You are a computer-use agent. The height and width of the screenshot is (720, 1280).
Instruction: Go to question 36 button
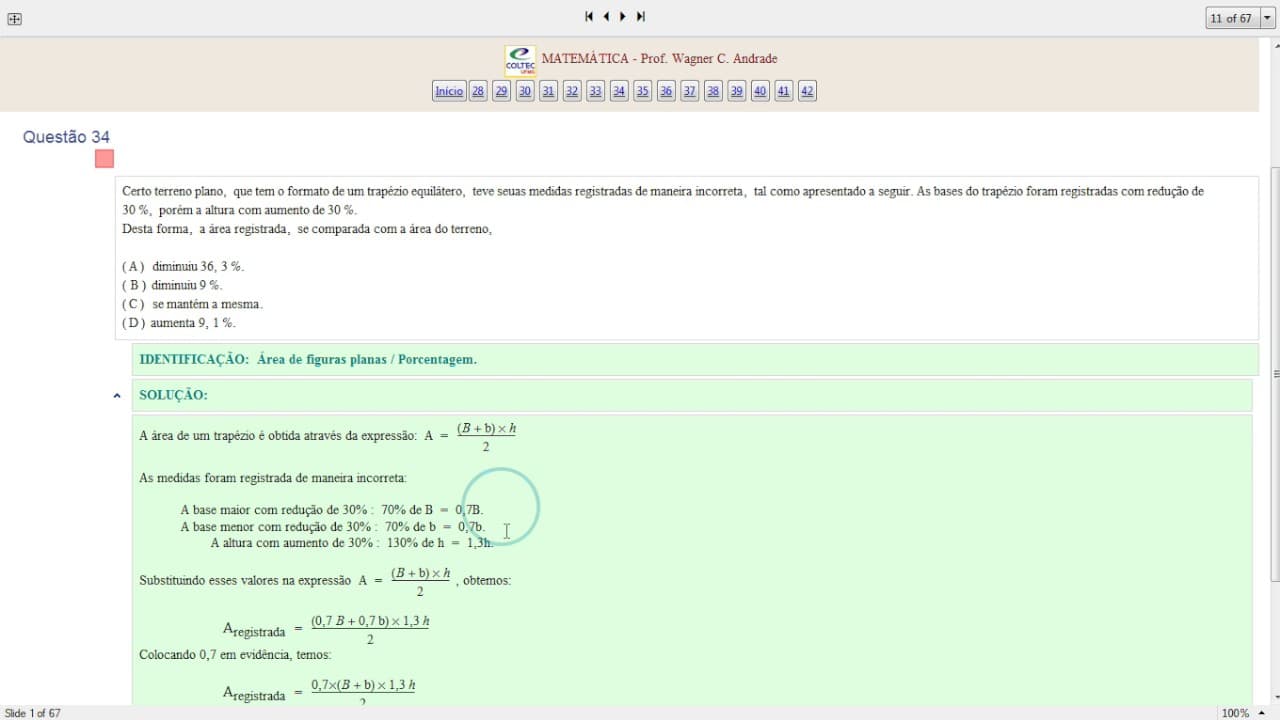click(x=666, y=91)
